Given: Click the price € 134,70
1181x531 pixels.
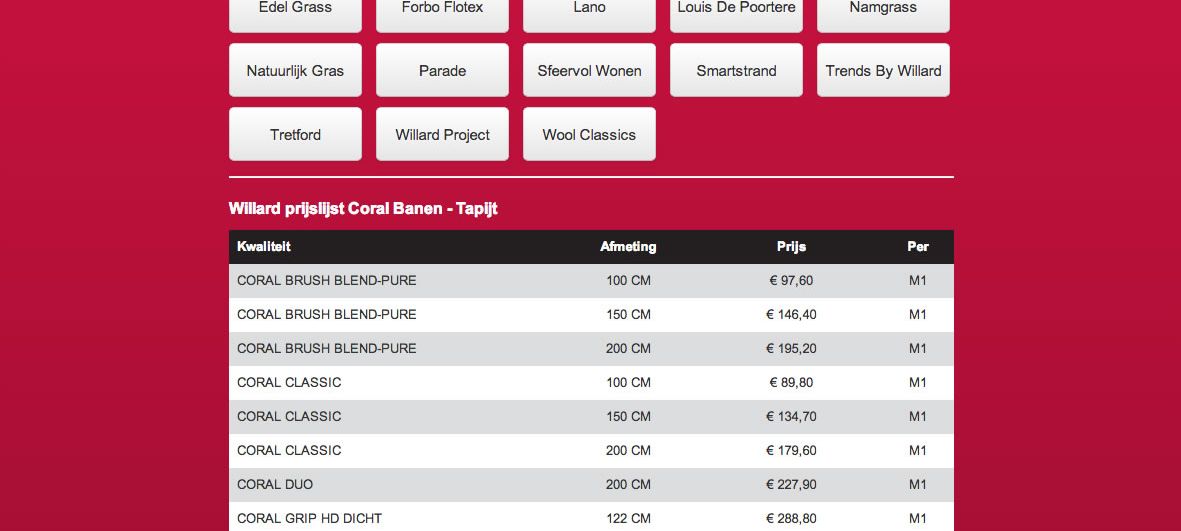Looking at the screenshot, I should point(792,416).
